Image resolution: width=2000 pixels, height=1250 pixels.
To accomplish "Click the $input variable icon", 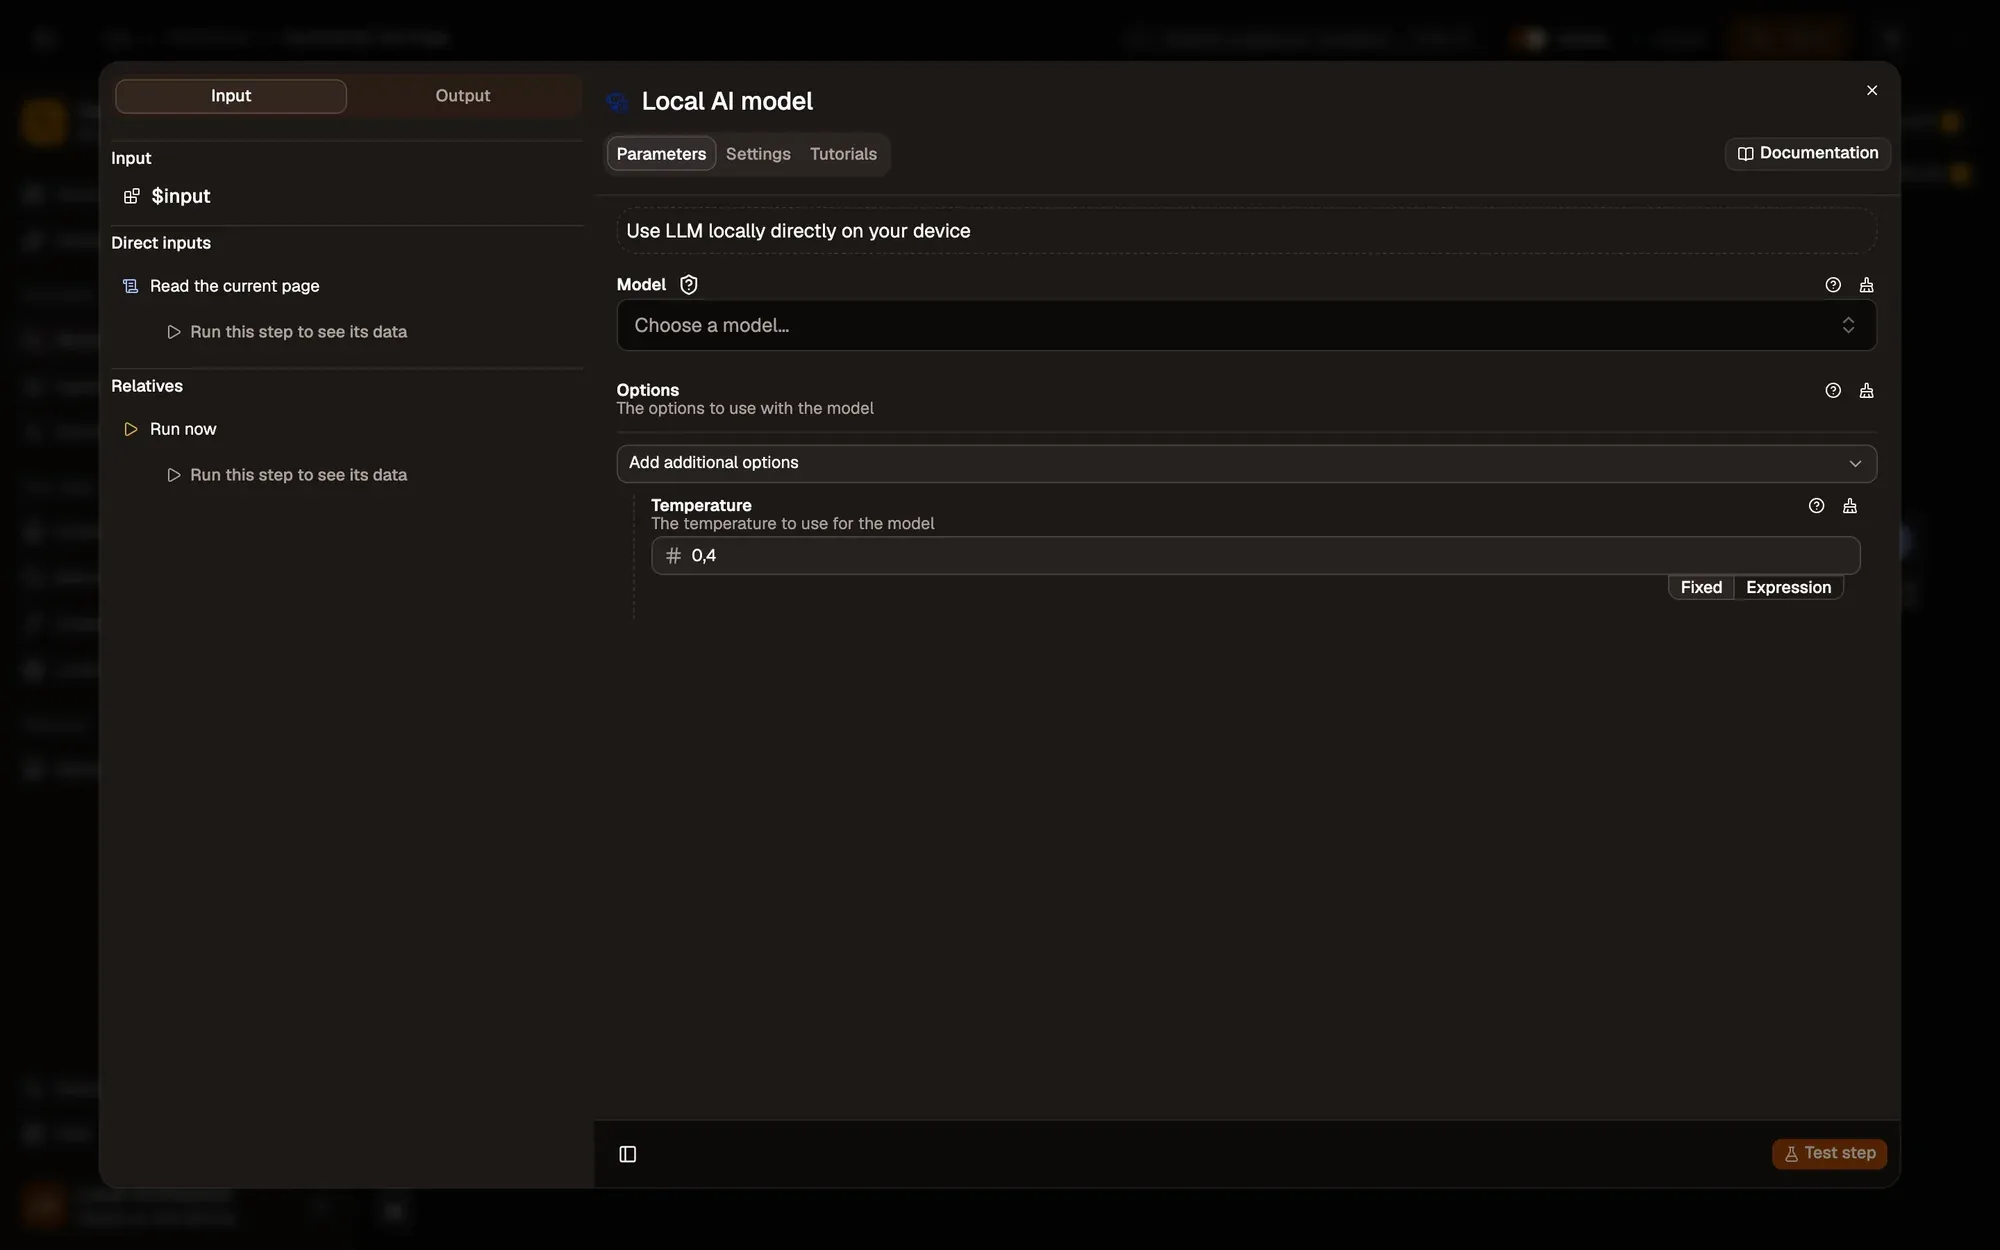I will pyautogui.click(x=131, y=196).
